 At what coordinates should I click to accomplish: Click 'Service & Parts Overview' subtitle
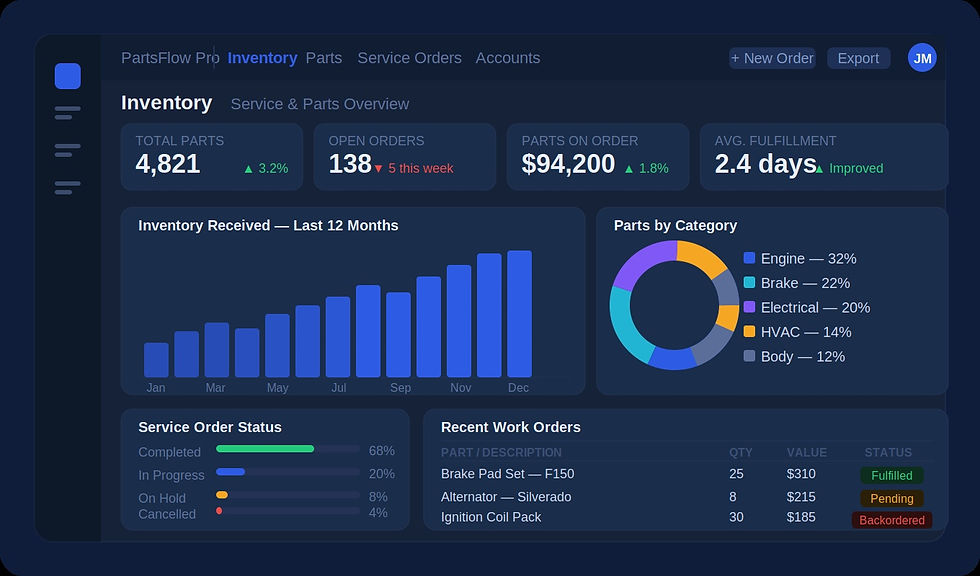pos(320,104)
